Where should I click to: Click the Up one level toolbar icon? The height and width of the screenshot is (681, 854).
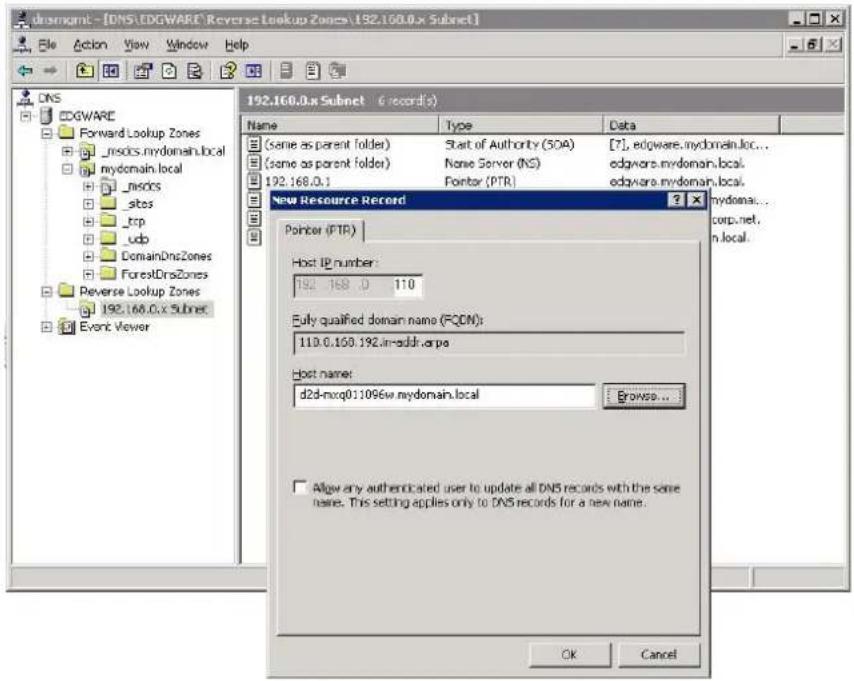(84, 71)
